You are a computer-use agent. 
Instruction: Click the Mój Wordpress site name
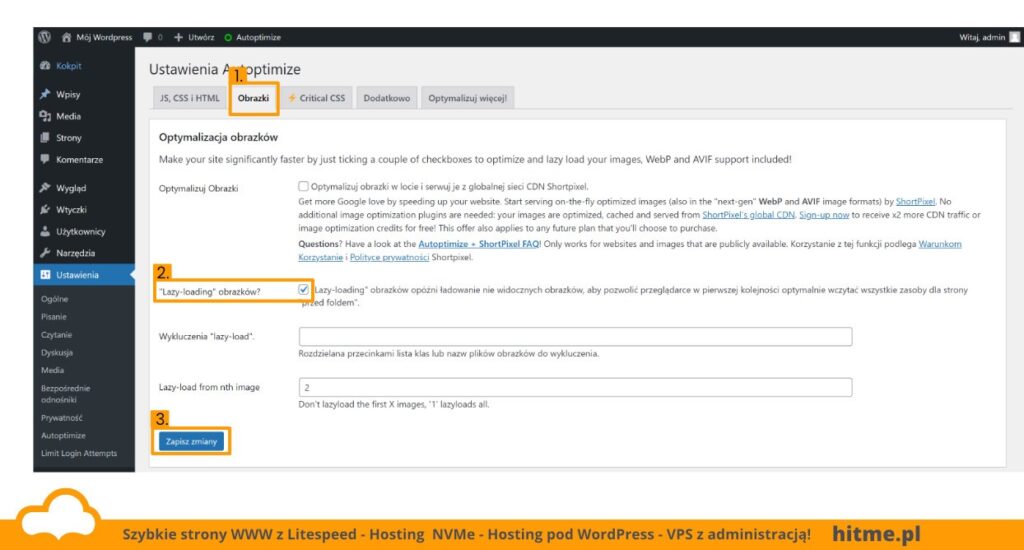104,37
